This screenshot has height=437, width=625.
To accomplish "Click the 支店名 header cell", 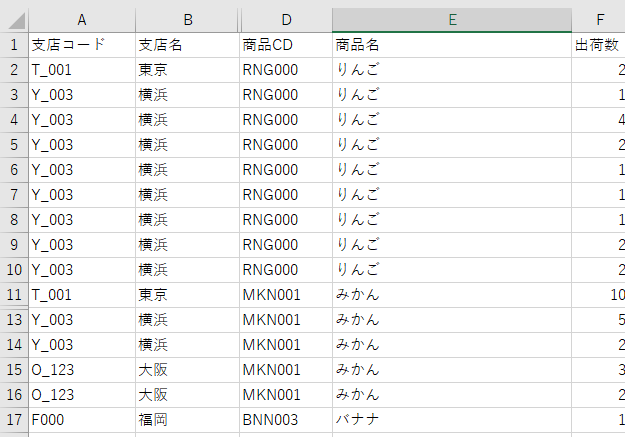I will (x=187, y=45).
